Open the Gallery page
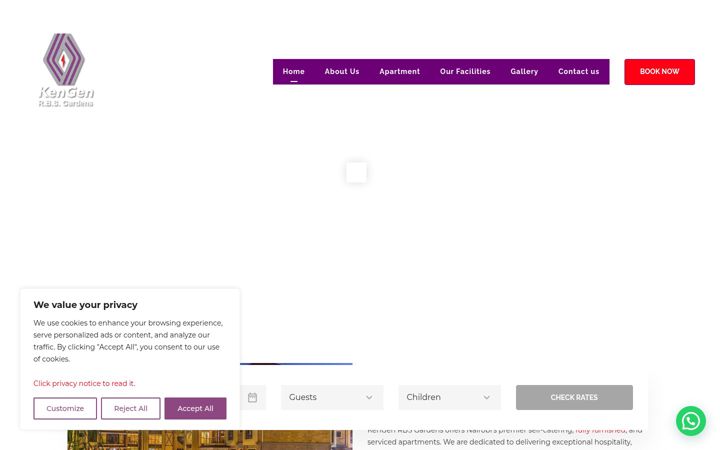 pos(524,72)
